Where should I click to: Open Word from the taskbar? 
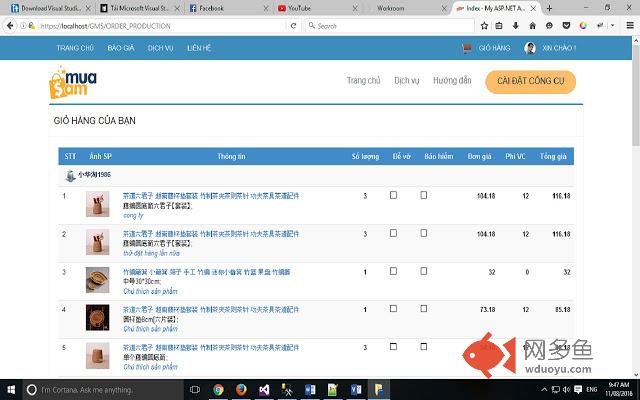tap(310, 390)
